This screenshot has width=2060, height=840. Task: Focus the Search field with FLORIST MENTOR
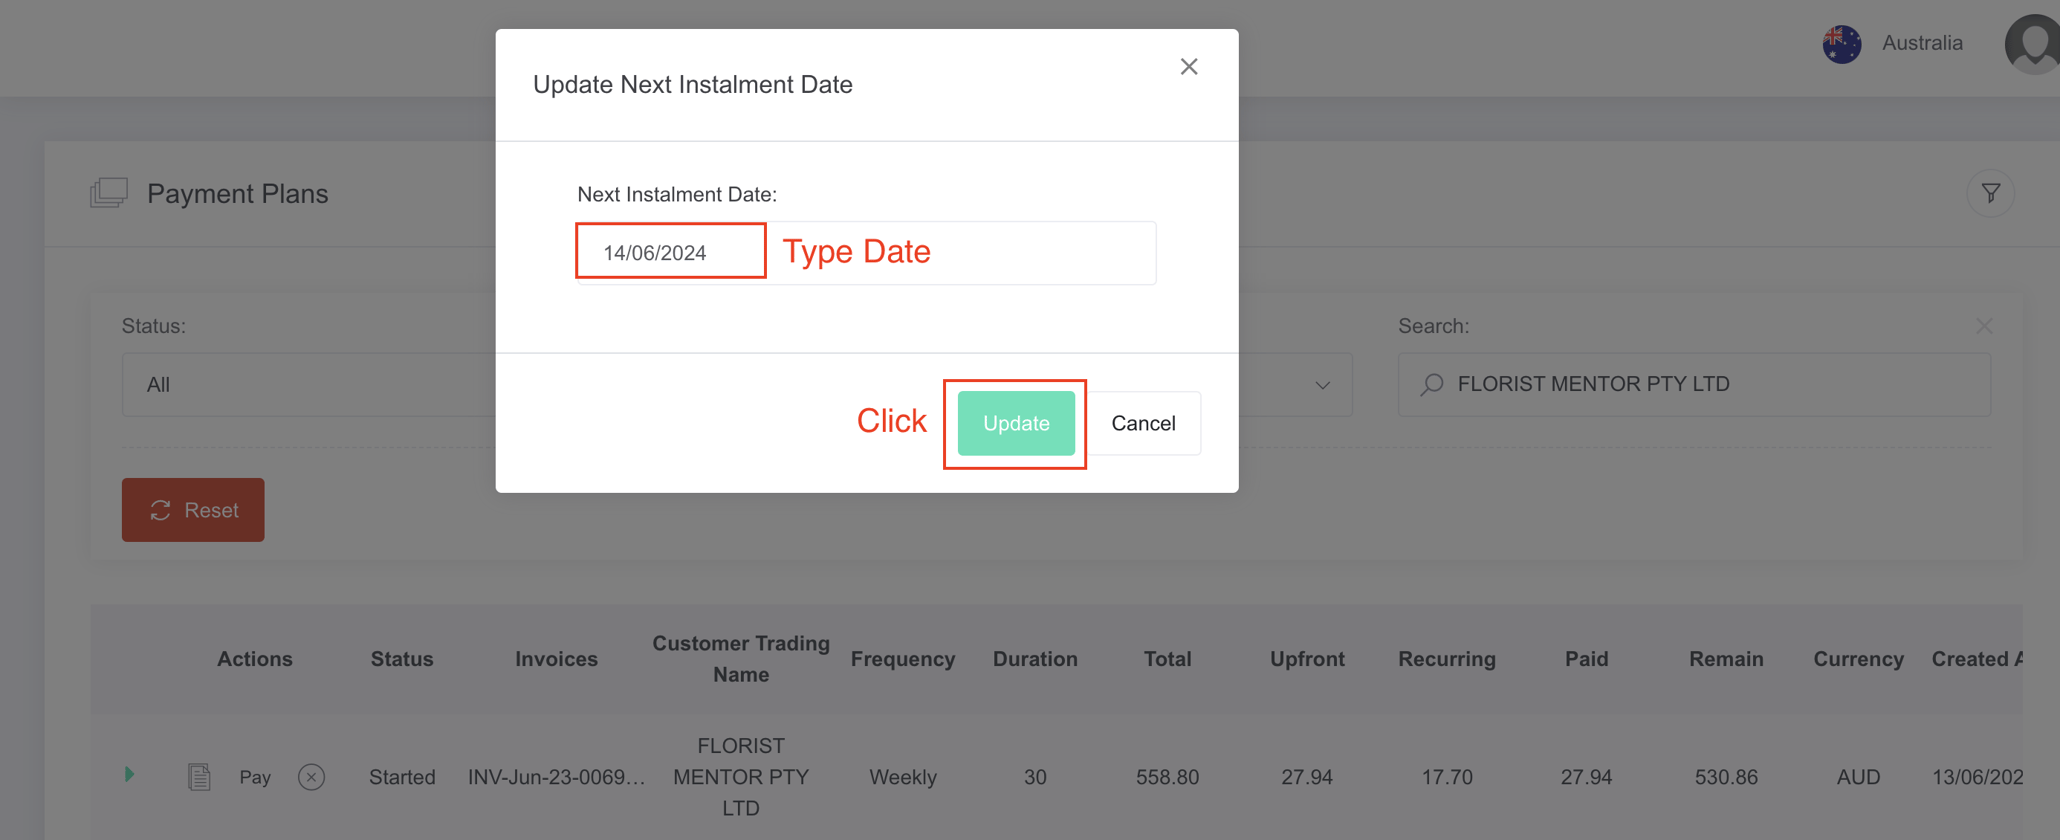tap(1694, 384)
